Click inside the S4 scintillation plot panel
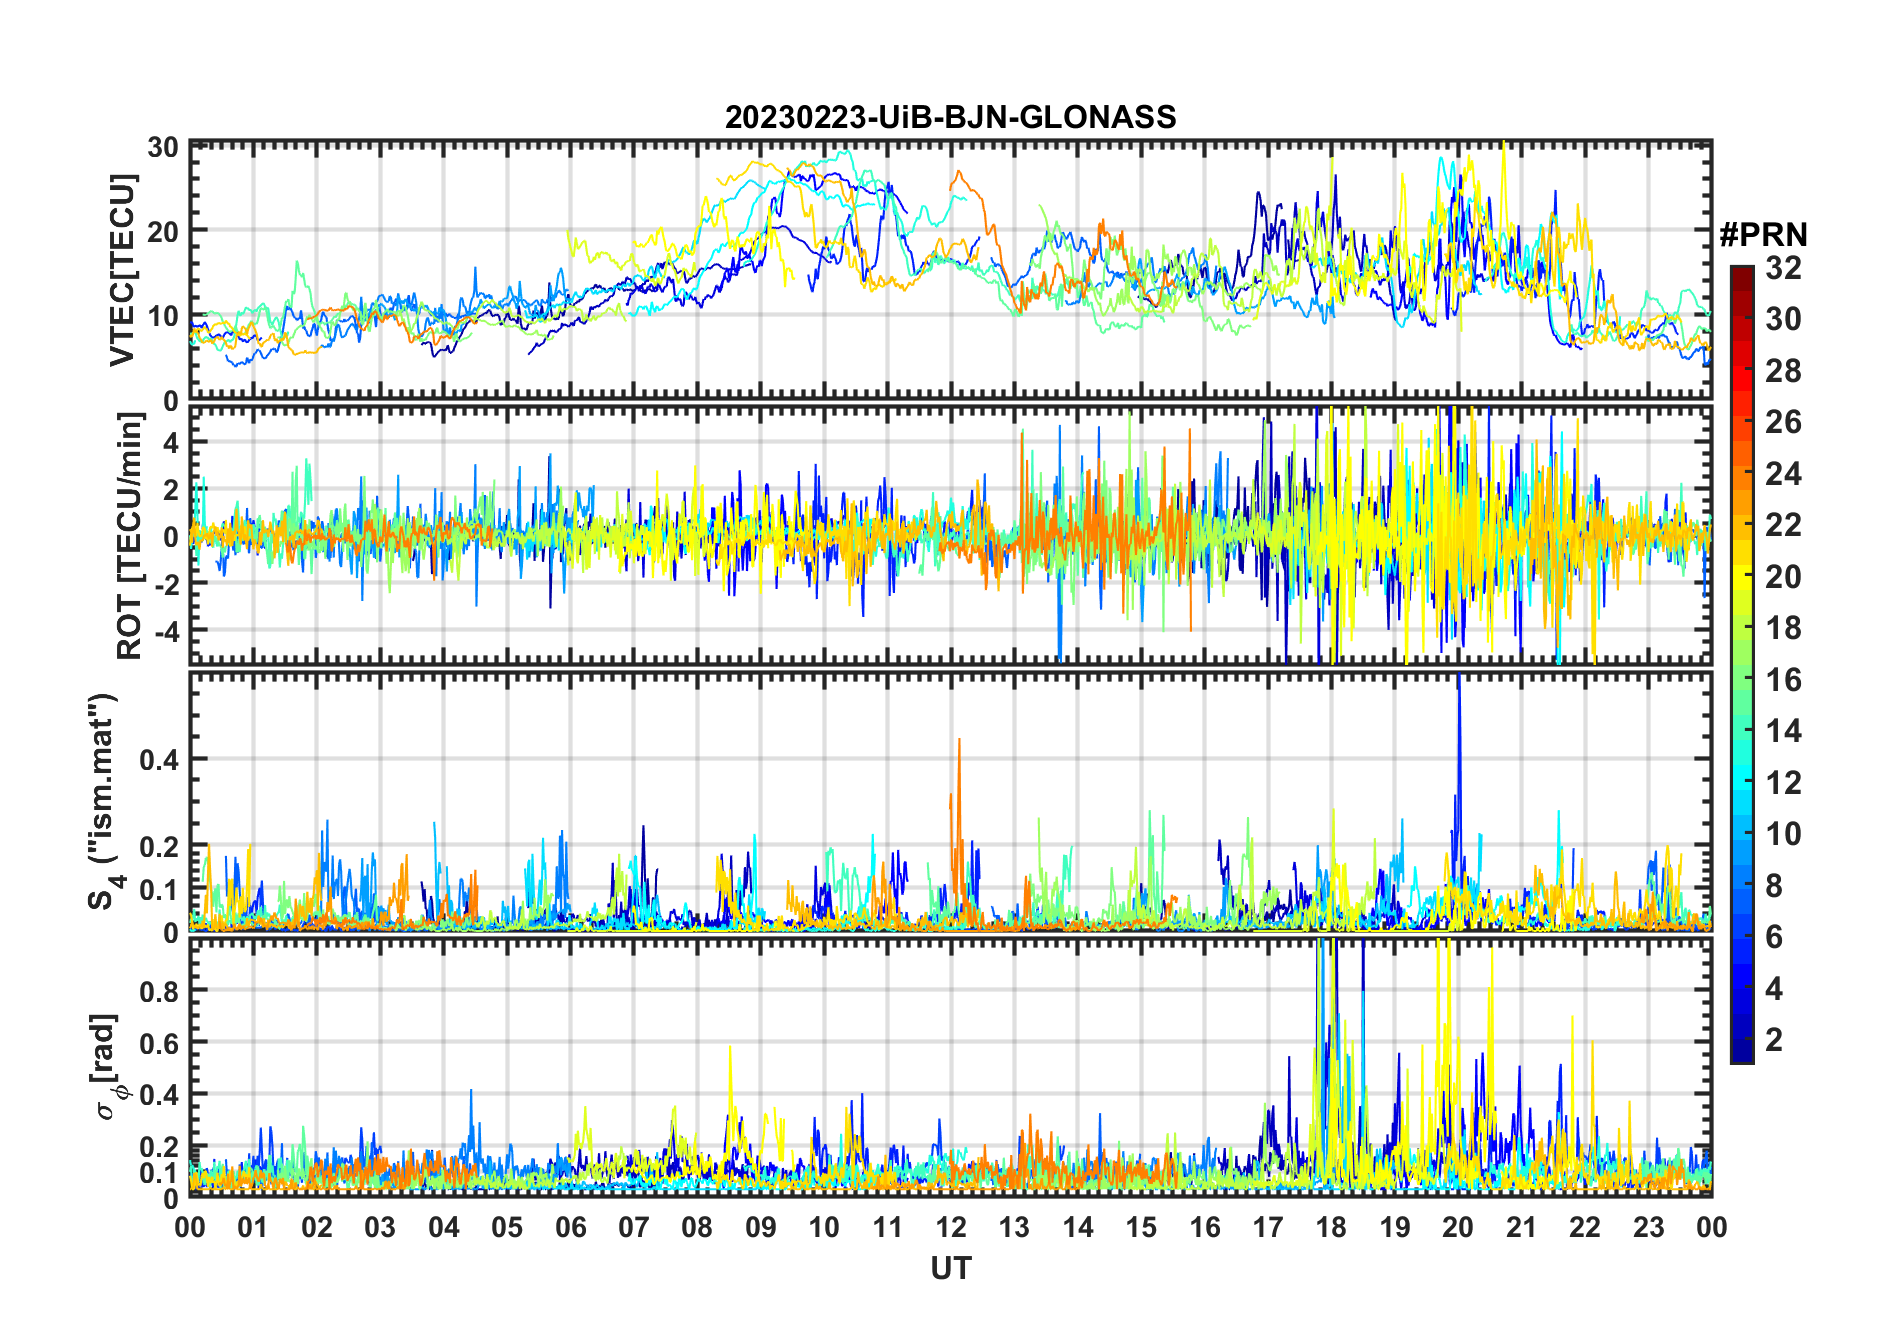This screenshot has height=1330, width=1902. tap(950, 802)
